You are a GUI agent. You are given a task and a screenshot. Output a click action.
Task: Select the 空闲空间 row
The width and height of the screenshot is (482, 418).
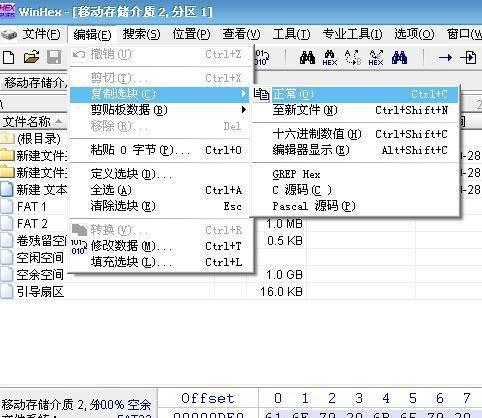(33, 257)
